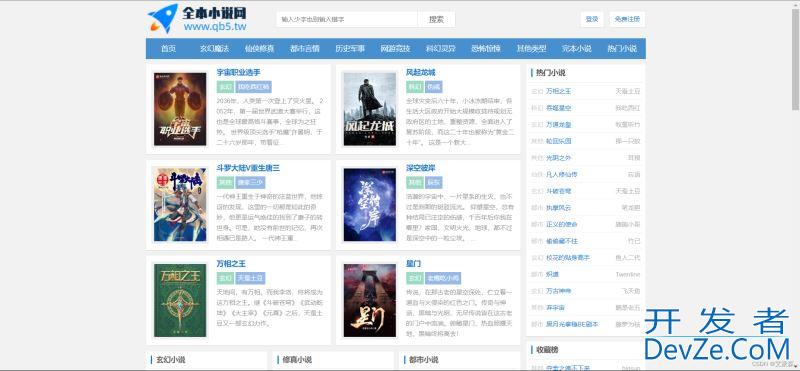Click the blue author tag under 宇宙职业选手

pos(254,87)
